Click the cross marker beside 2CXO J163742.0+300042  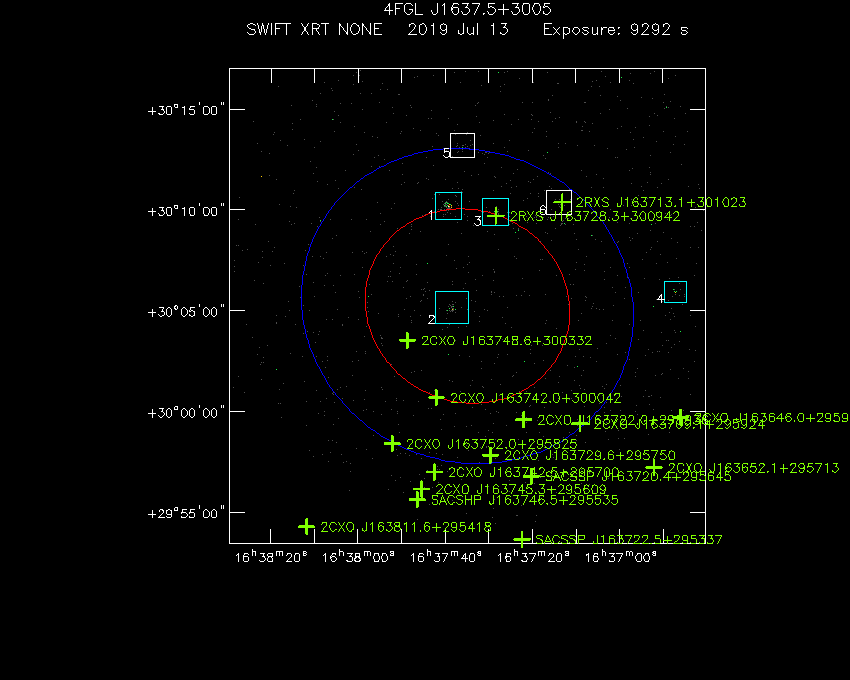coord(436,397)
